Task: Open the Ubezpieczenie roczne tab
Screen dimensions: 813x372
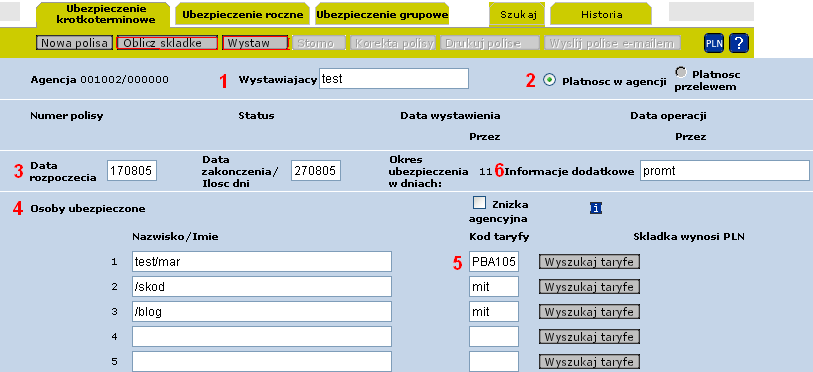Action: click(x=242, y=15)
